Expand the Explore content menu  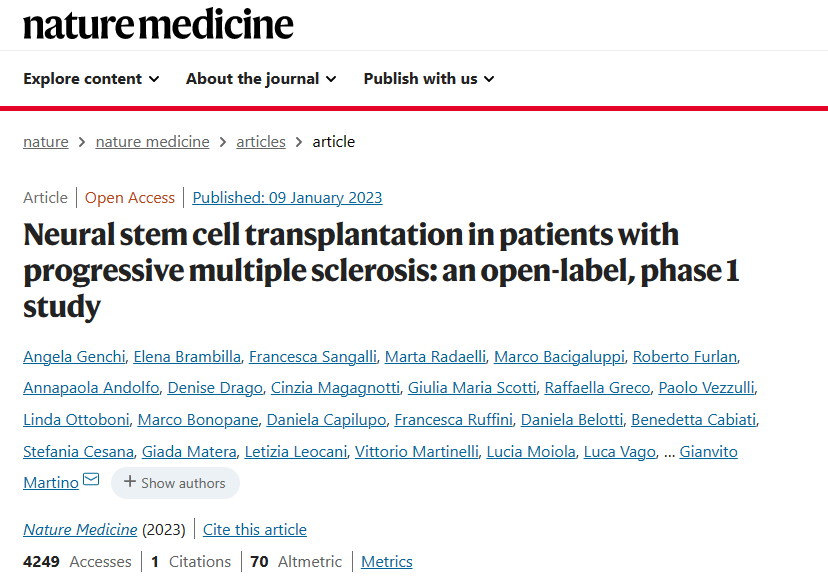pos(91,79)
